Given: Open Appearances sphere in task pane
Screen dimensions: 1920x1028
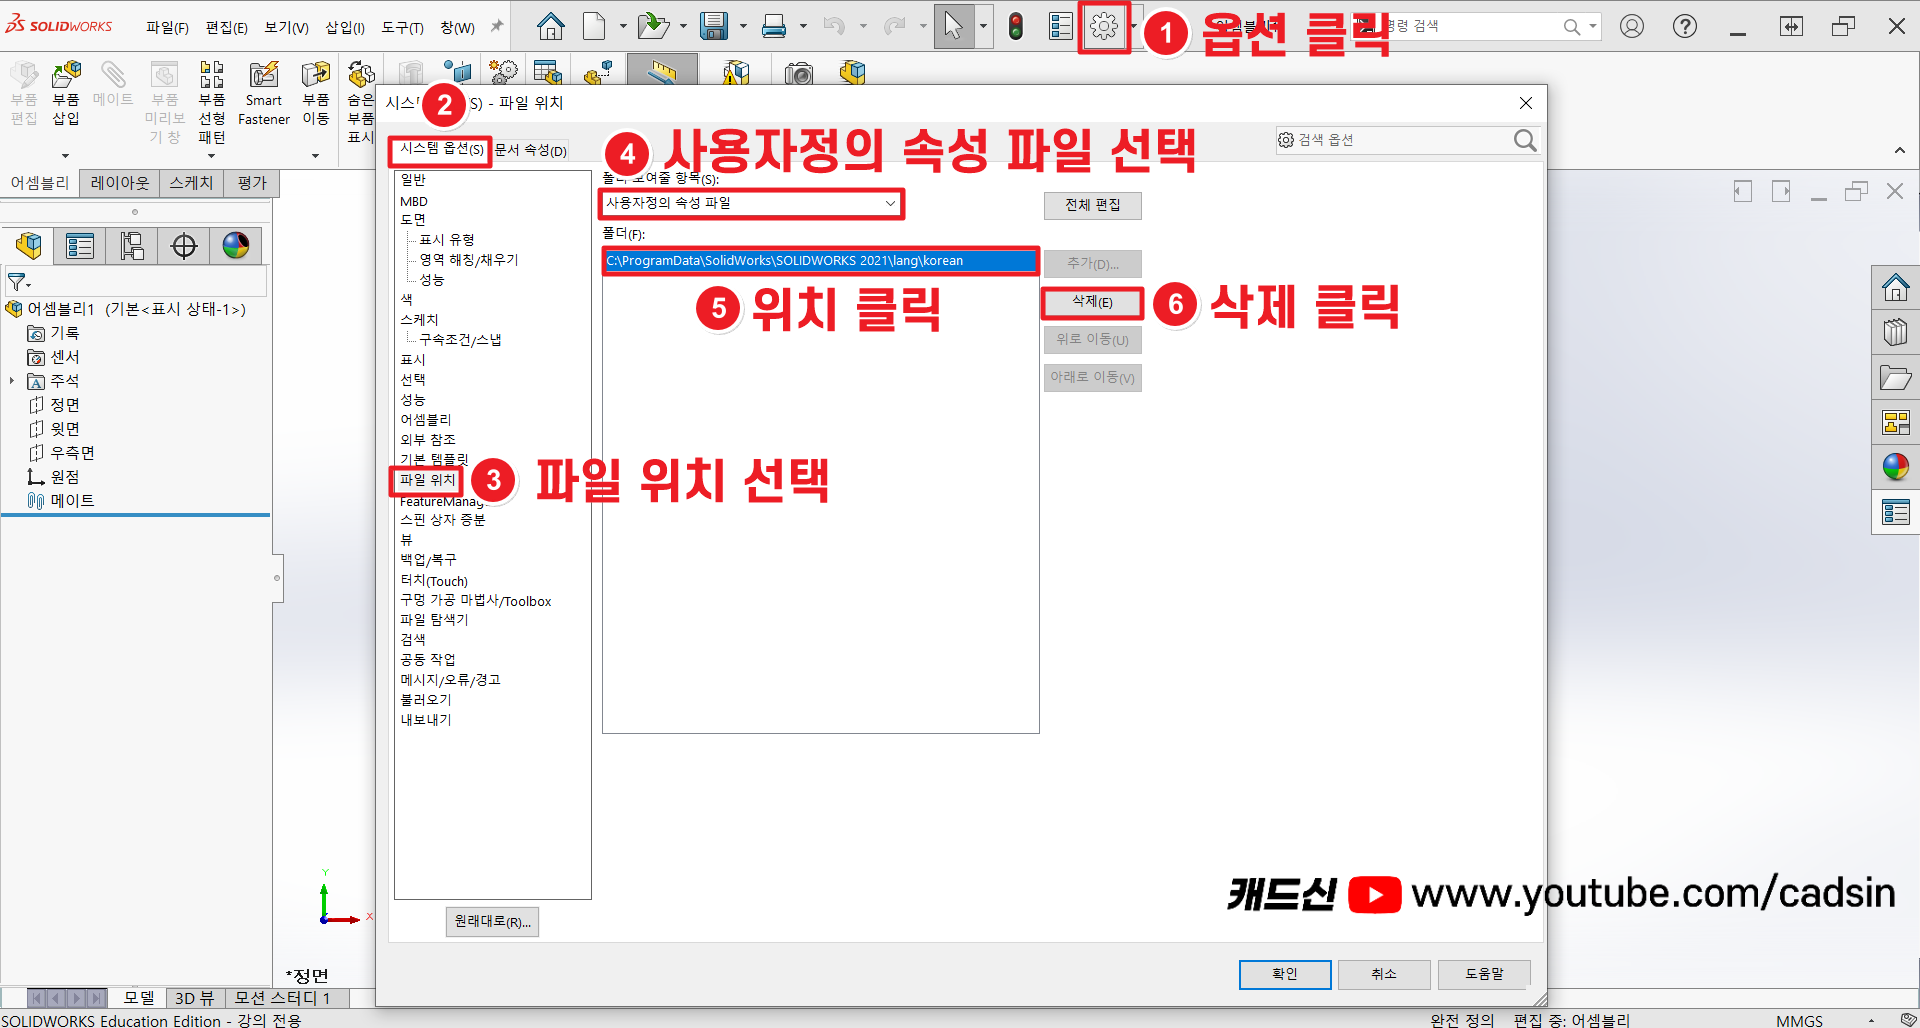Looking at the screenshot, I should point(1896,467).
